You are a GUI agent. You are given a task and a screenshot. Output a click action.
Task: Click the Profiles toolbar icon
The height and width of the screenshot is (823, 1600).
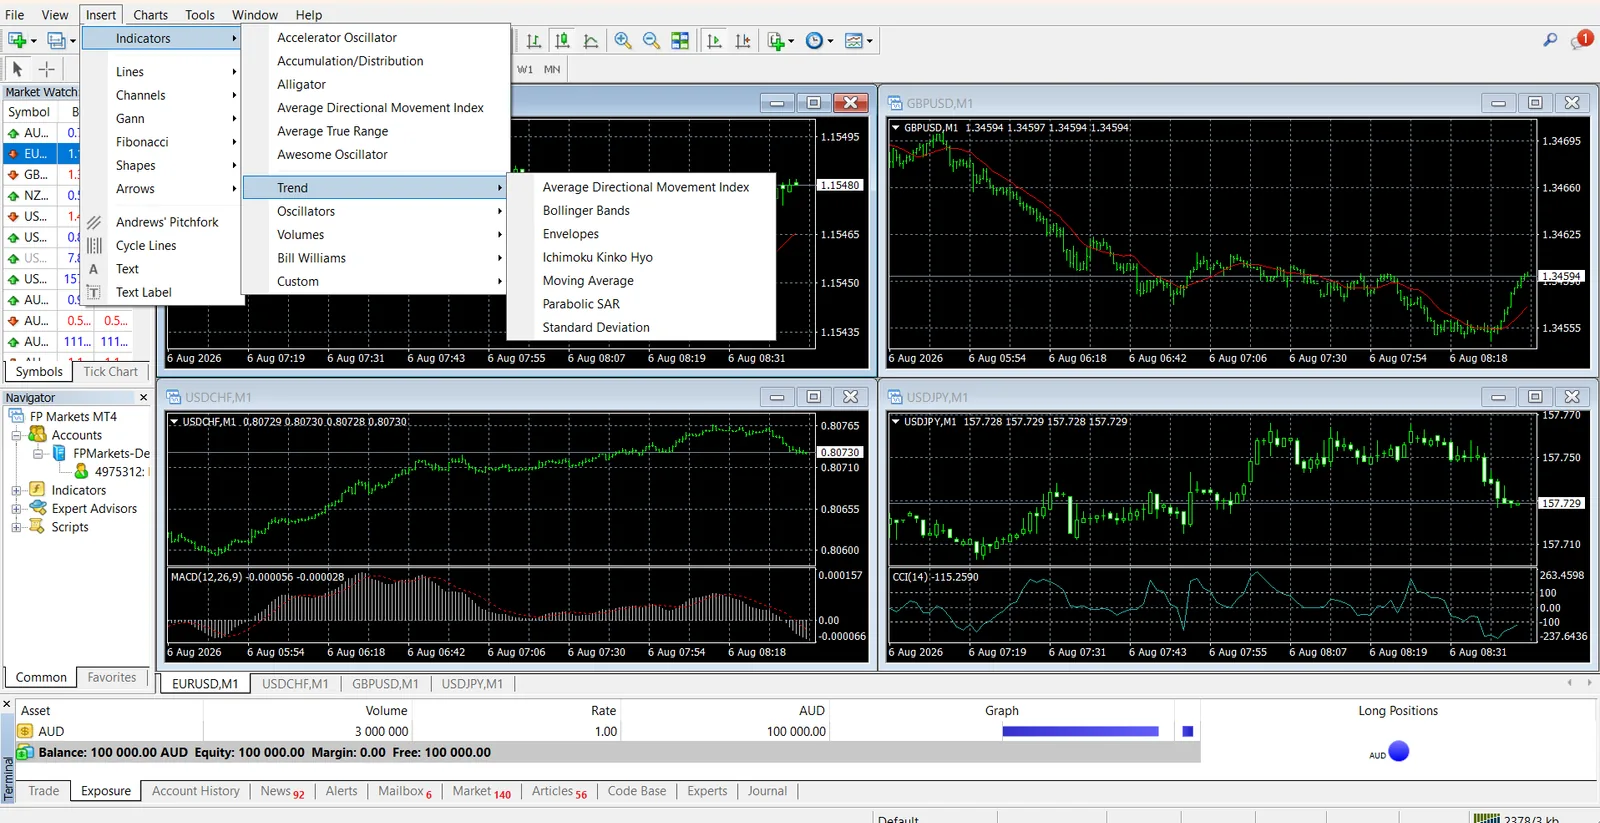(57, 41)
